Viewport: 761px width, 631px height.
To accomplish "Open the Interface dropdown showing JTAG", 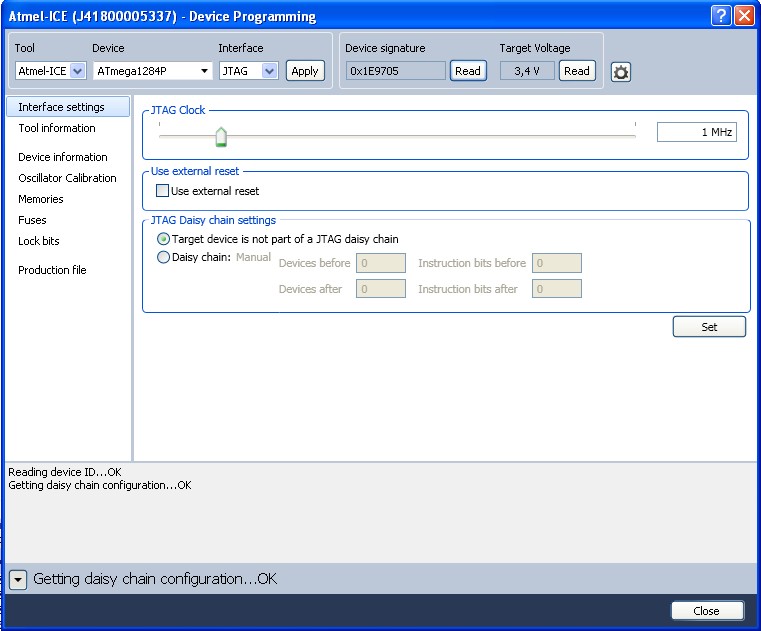I will [x=248, y=71].
